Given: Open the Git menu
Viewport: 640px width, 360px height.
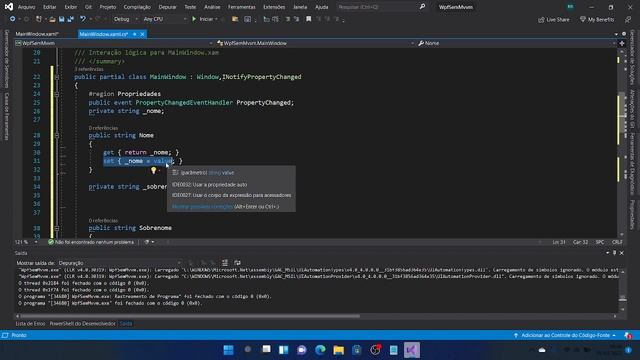Looking at the screenshot, I should pyautogui.click(x=88, y=7).
